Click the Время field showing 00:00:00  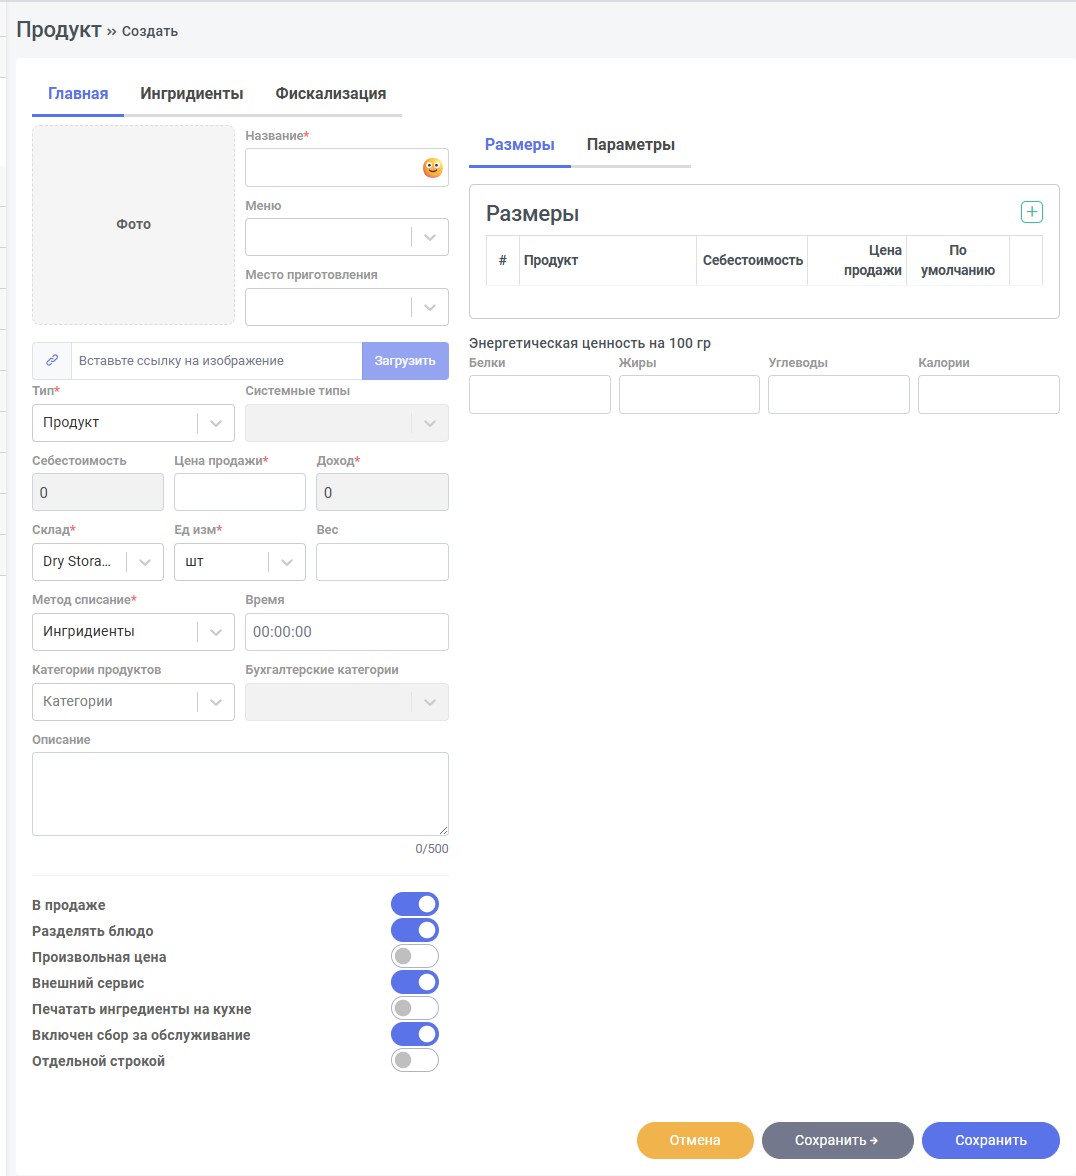(346, 632)
